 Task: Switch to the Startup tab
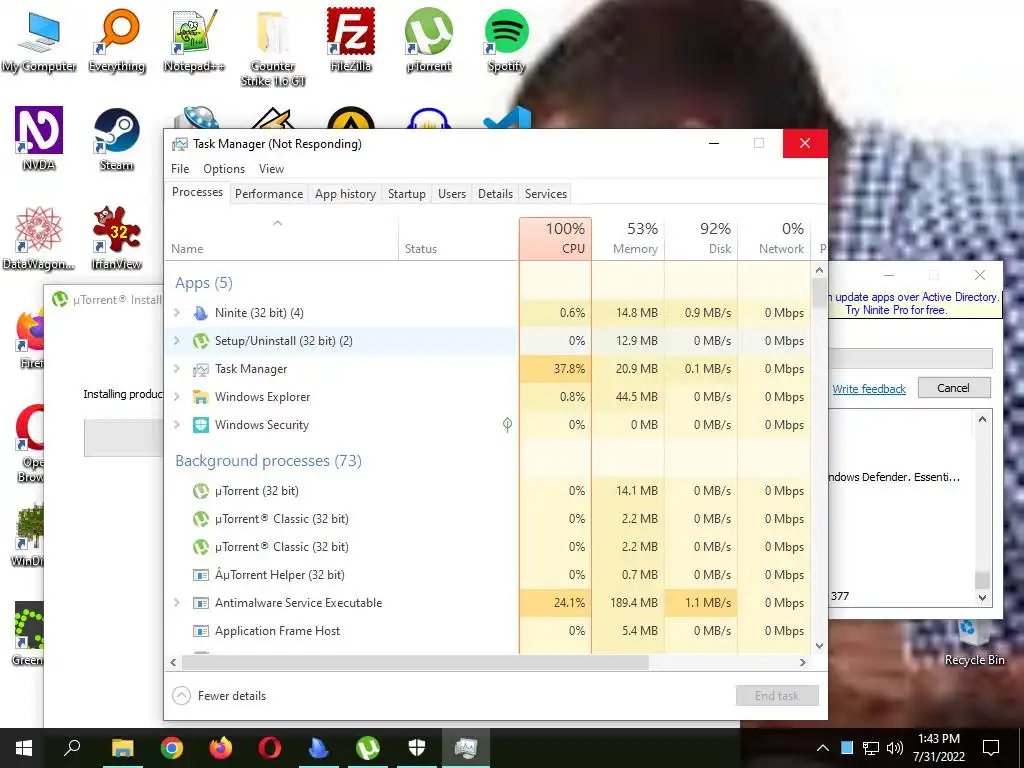(406, 194)
